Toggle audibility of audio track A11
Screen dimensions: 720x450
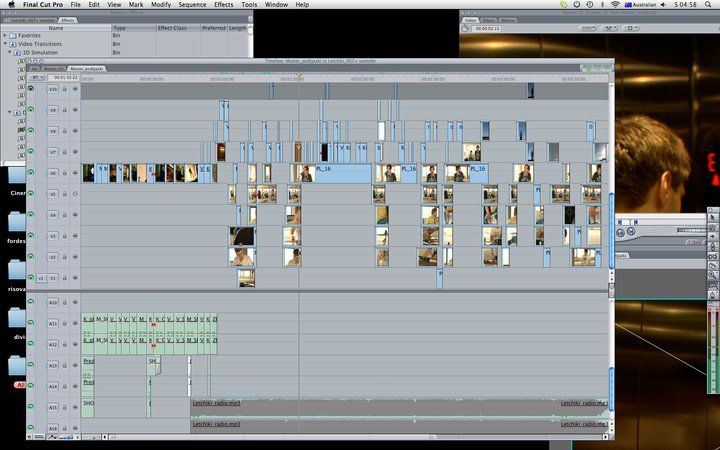click(31, 323)
